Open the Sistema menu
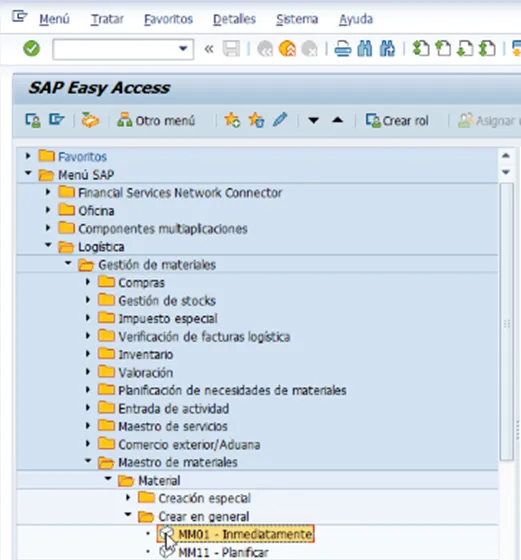 point(297,19)
